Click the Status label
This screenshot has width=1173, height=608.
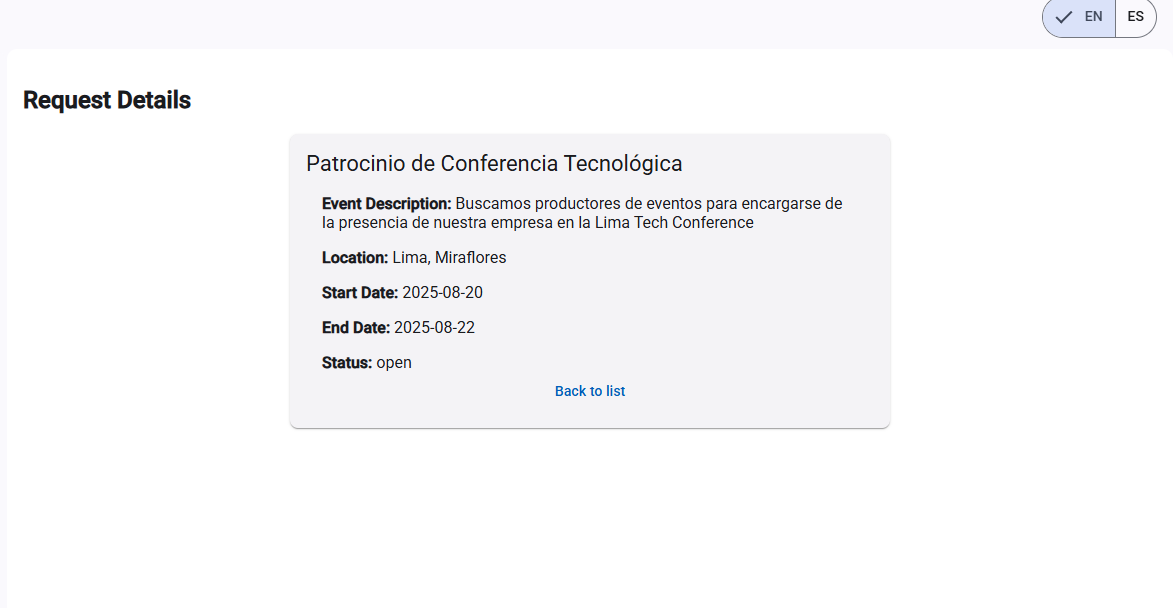(347, 363)
